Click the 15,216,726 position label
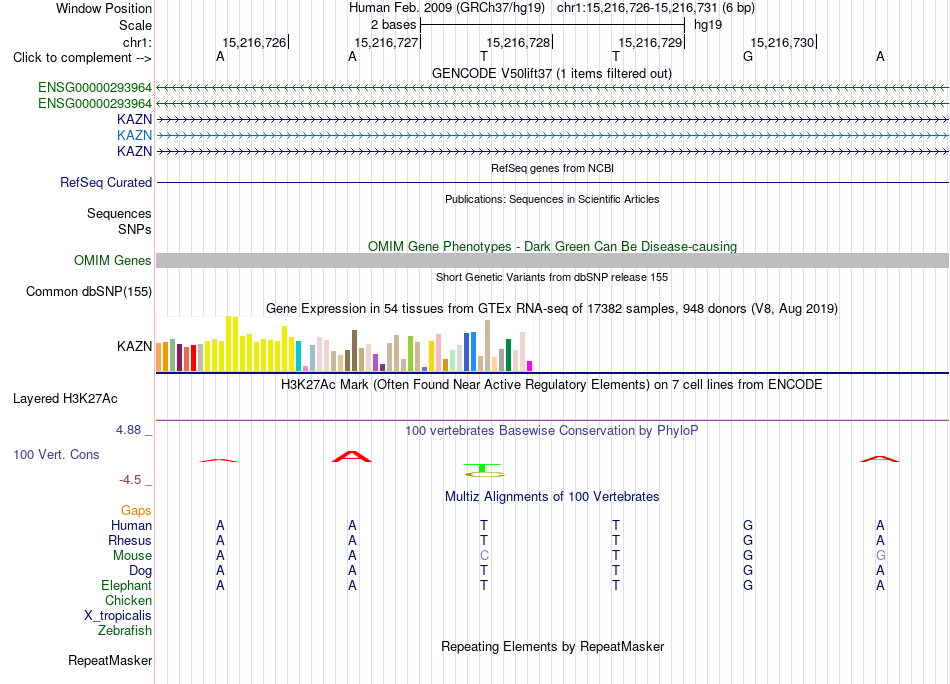This screenshot has width=950, height=684. pos(254,42)
